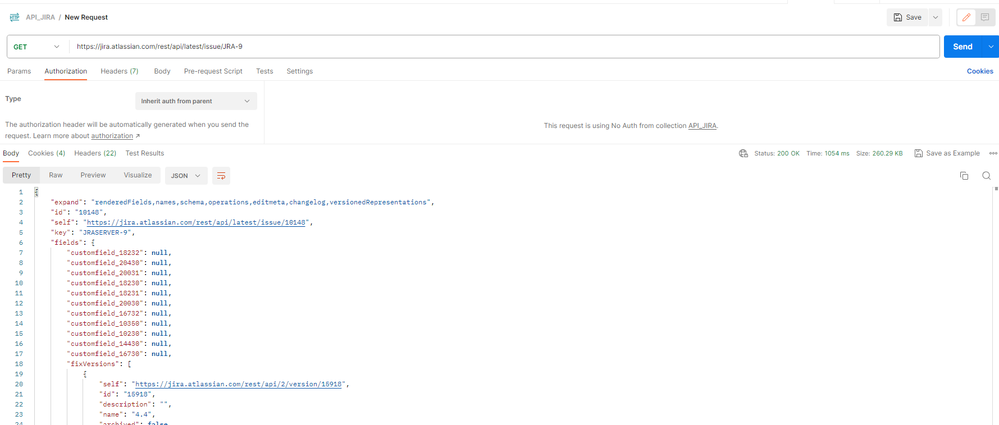Open the response Cookies (4) tab
999x425 pixels.
coord(47,154)
